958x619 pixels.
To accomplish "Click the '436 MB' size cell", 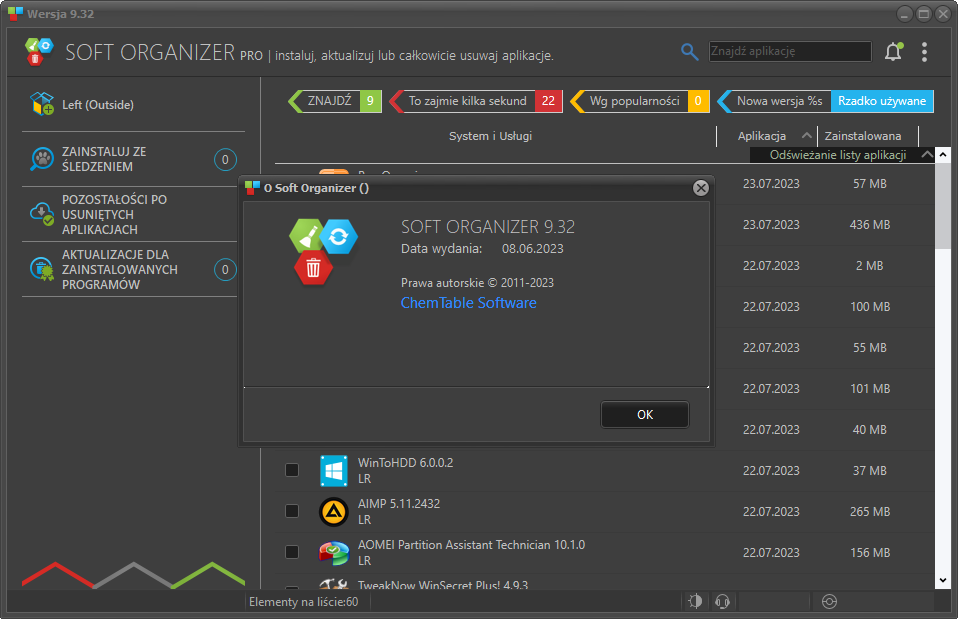I will tap(869, 224).
